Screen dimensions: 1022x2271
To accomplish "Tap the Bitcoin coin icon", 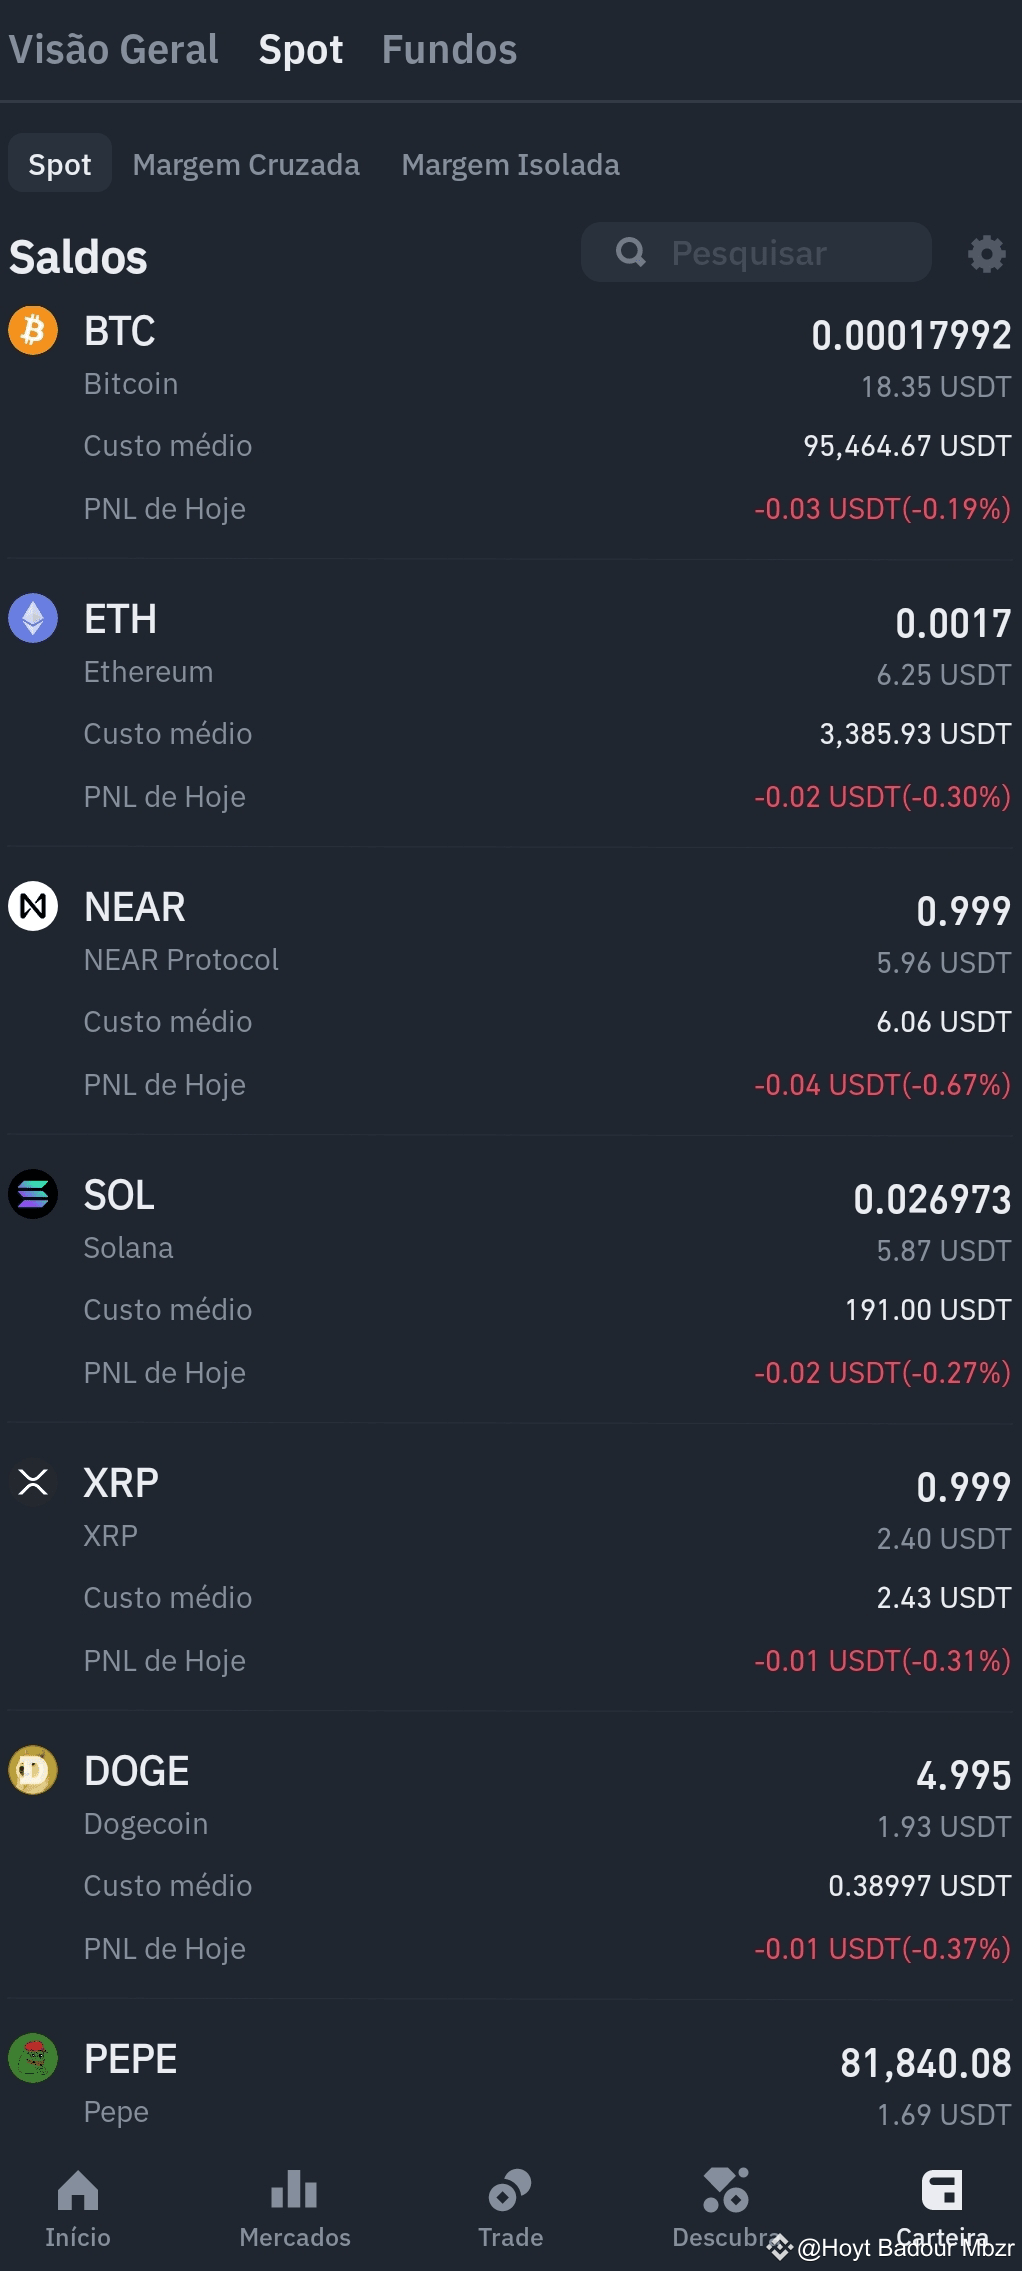I will point(33,330).
